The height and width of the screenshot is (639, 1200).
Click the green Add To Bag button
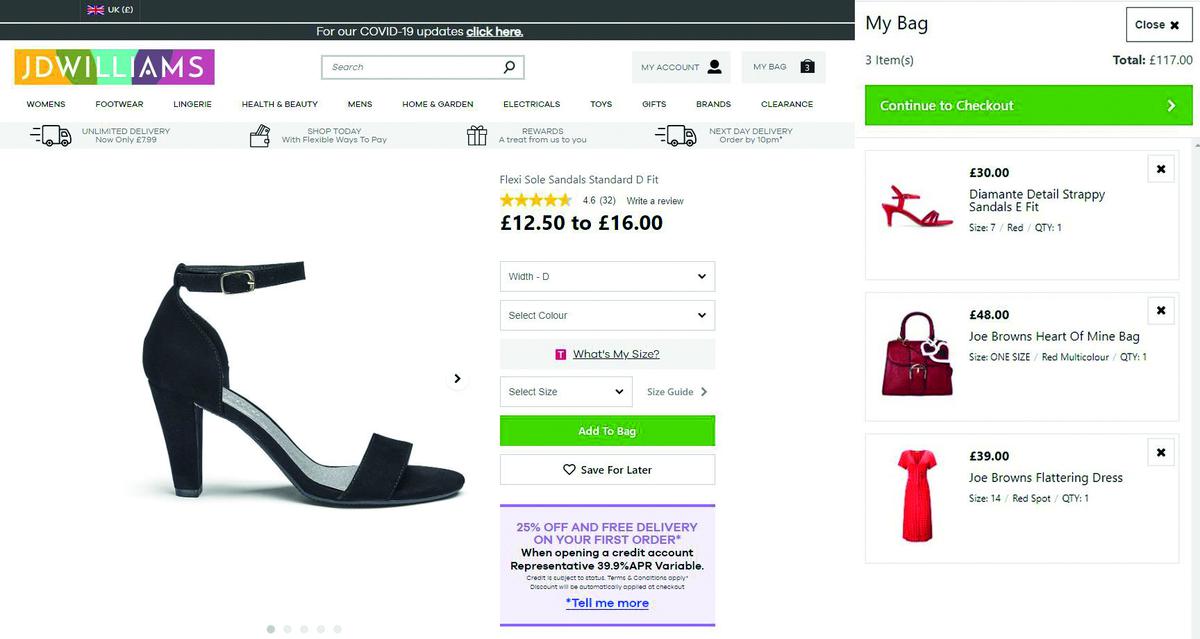(x=607, y=431)
